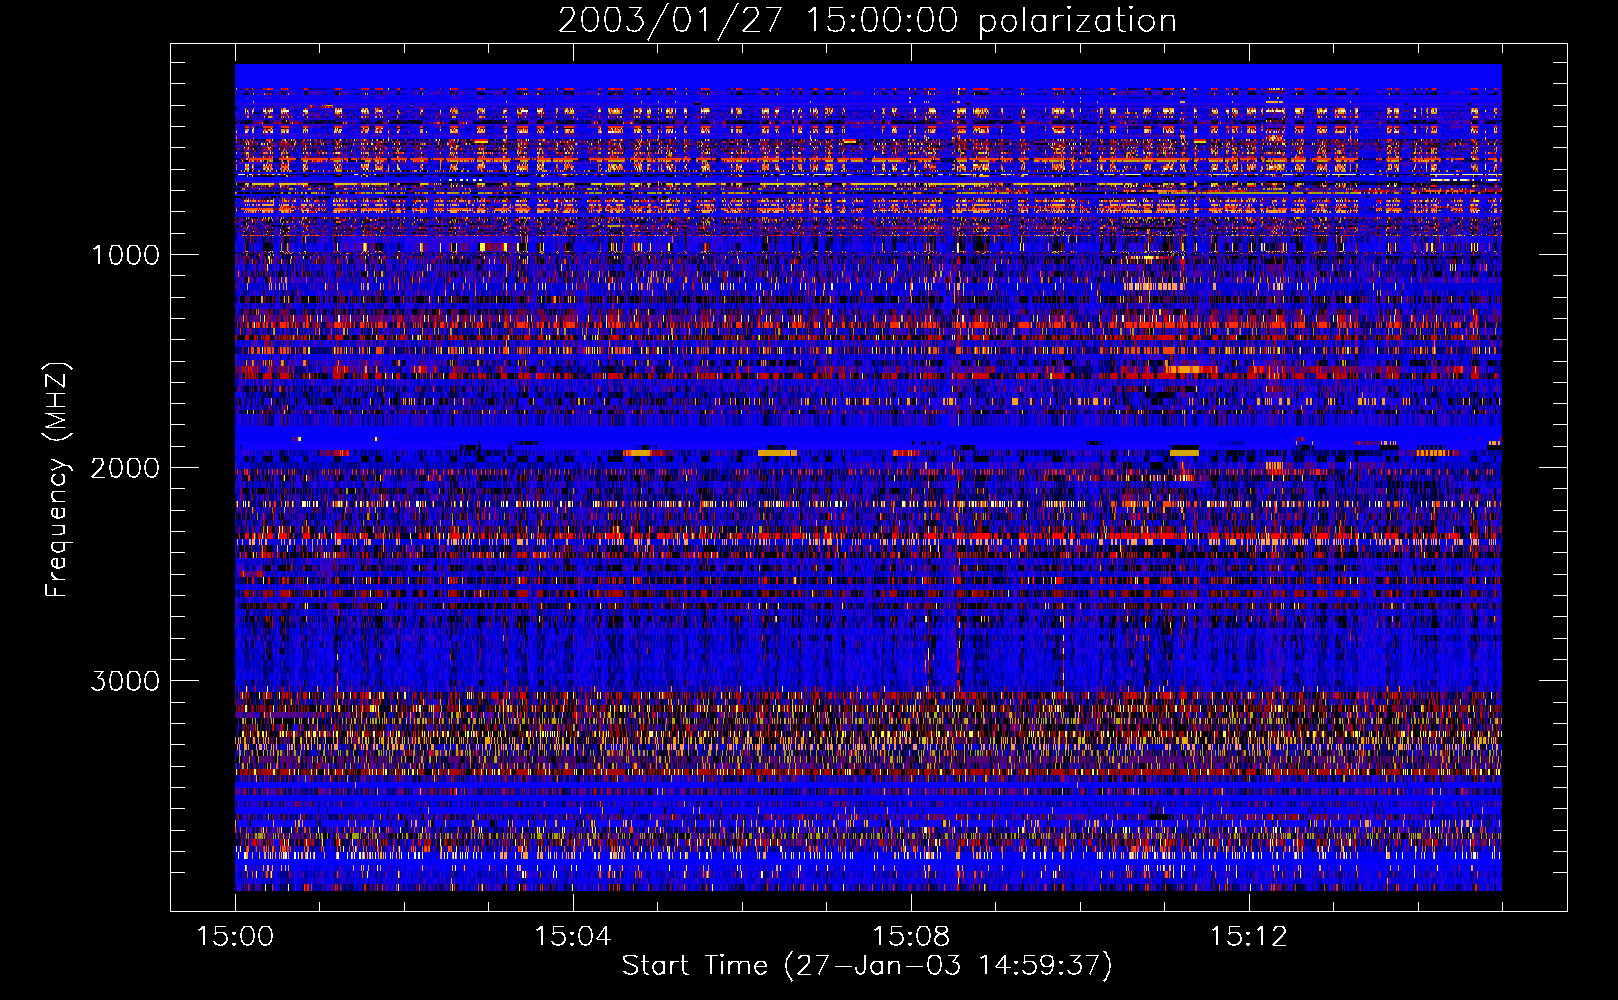Pick the orange segment near 15:06 at 2000 MHz
Image resolution: width=1618 pixels, height=1000 pixels.
click(777, 453)
